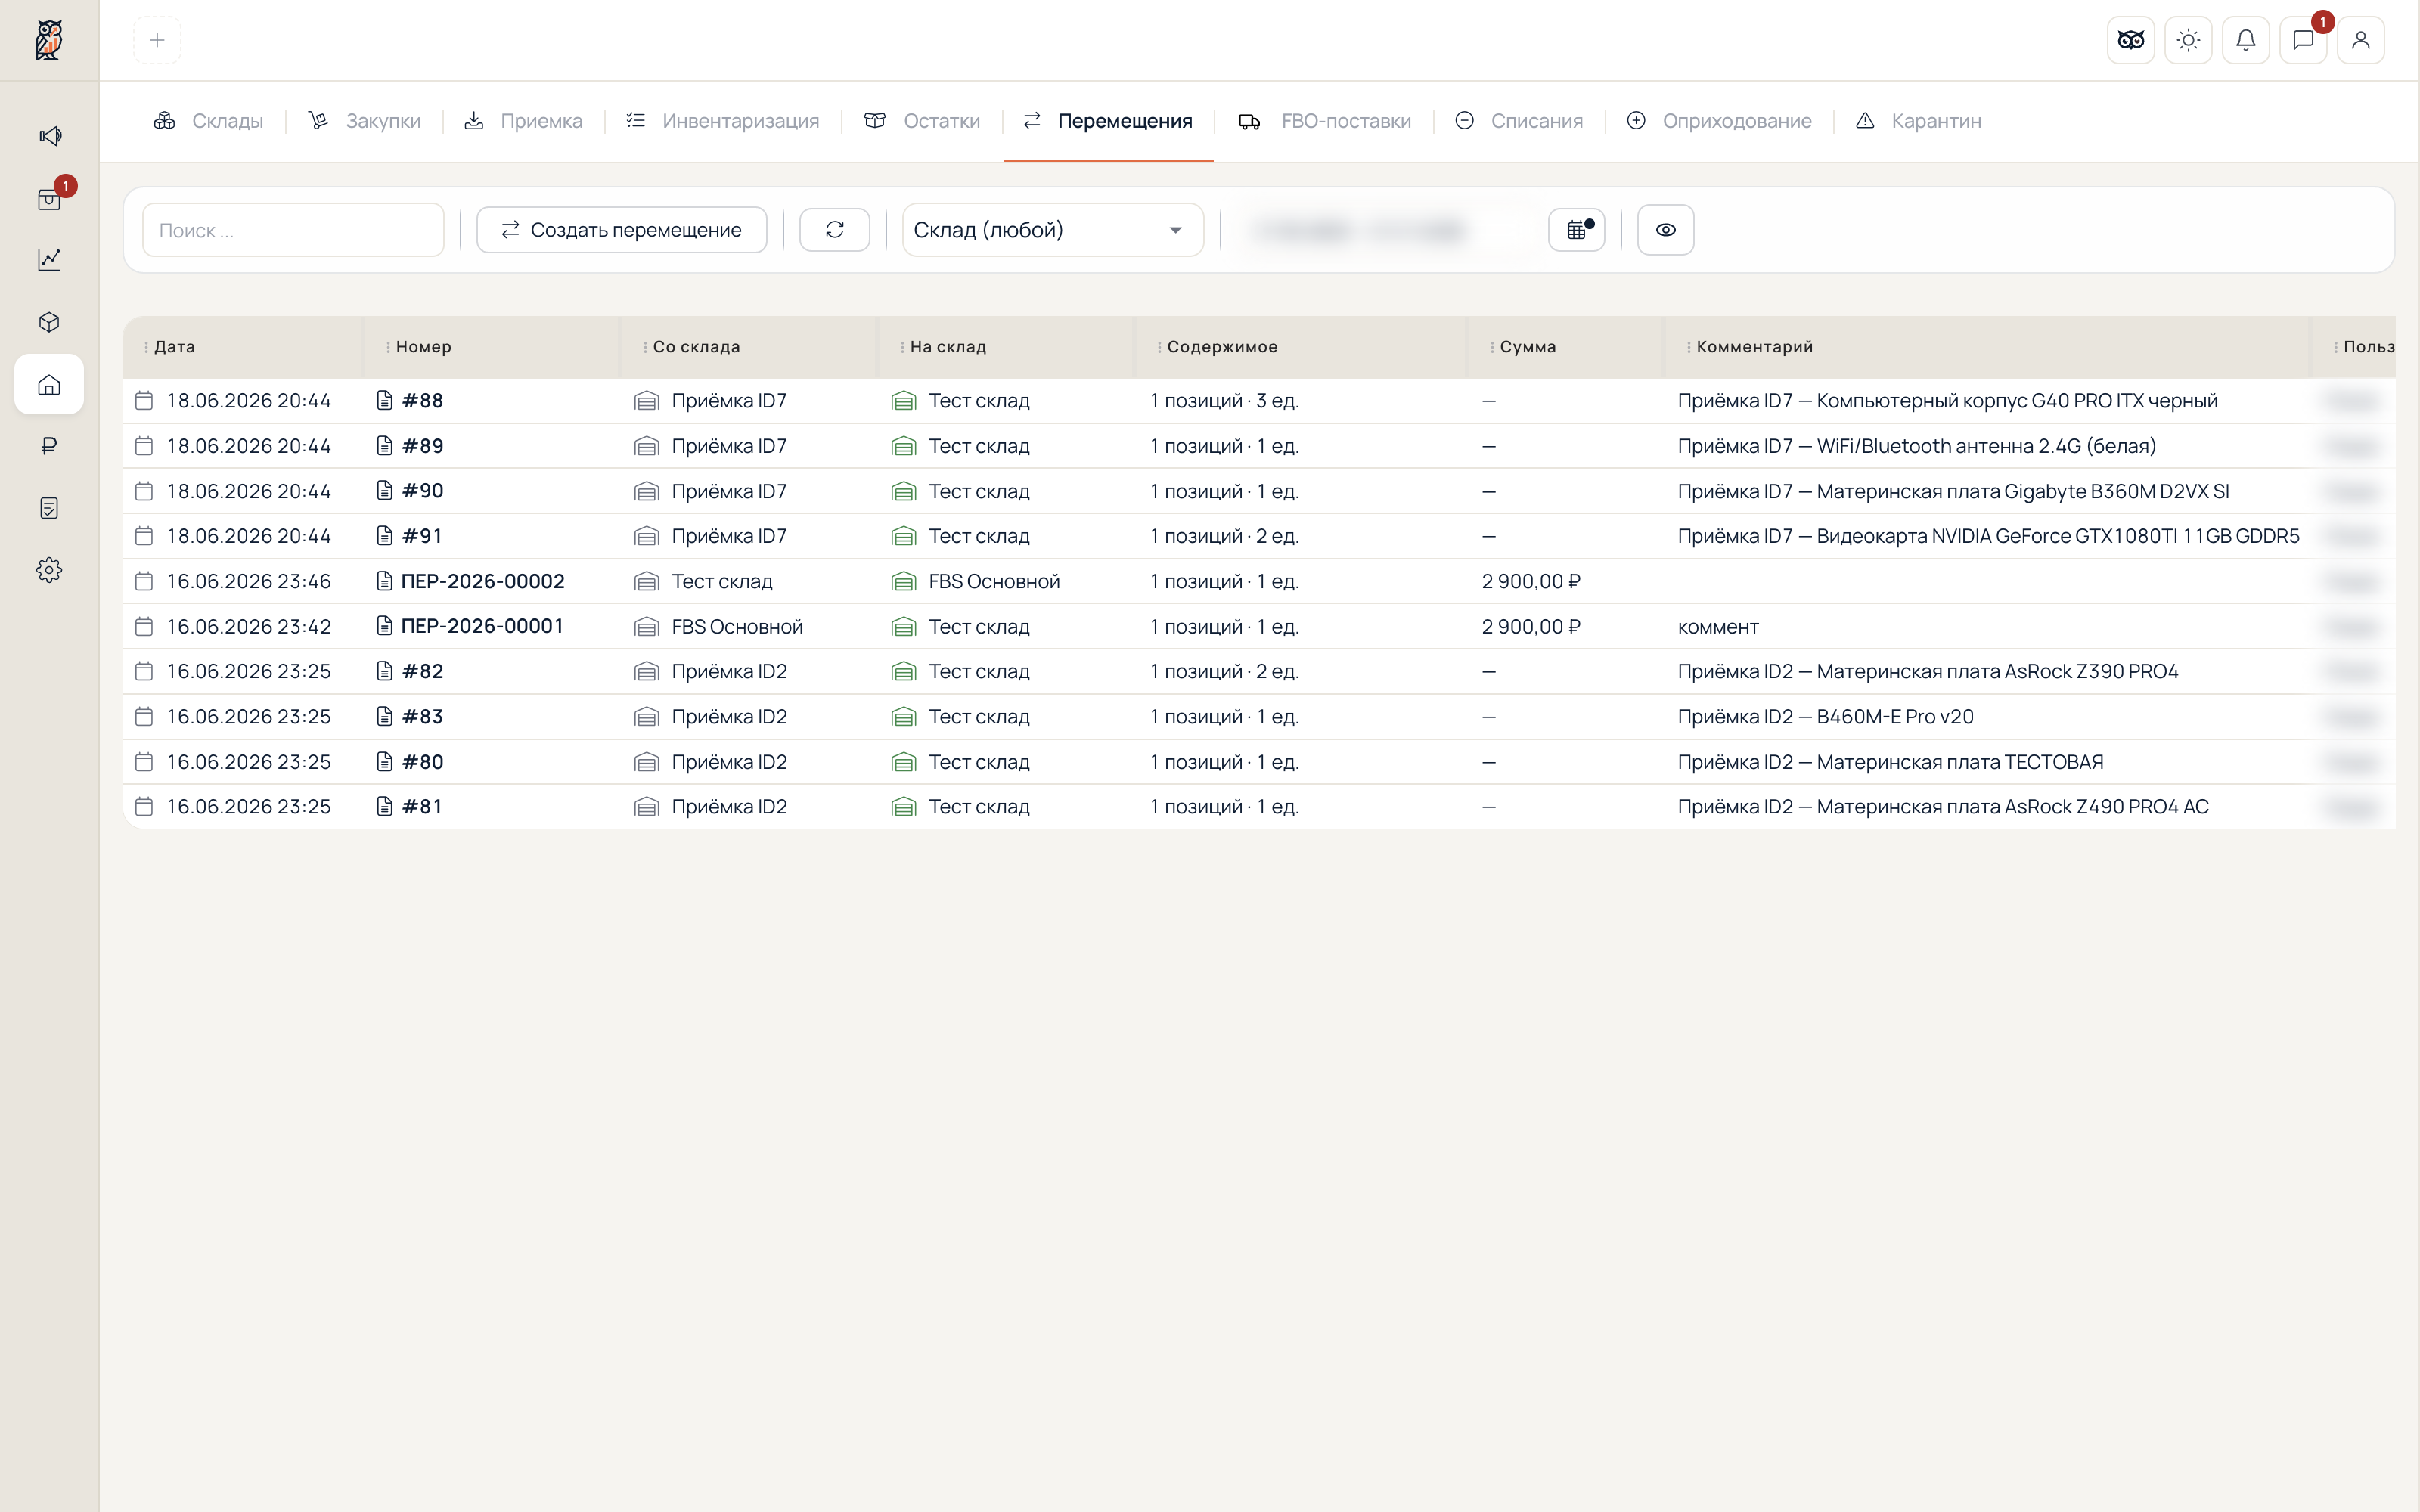Click the Приёмка ID2 source in #81 row
2420x1512 pixels.
point(729,807)
